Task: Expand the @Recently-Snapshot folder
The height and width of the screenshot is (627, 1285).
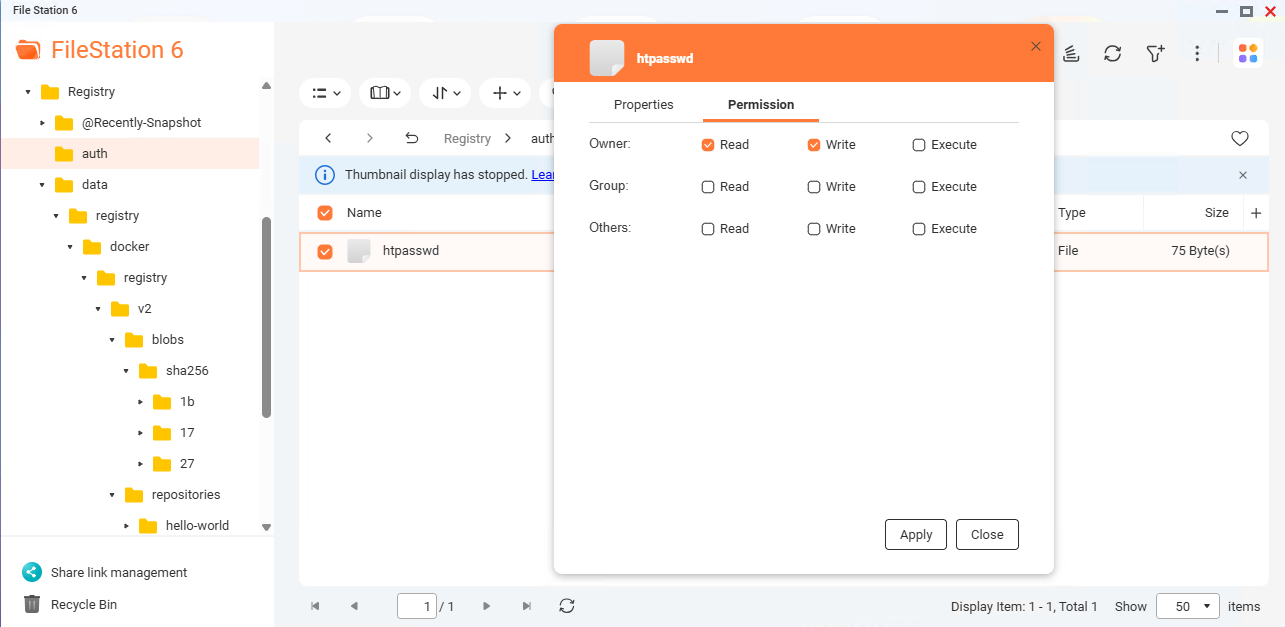Action: tap(42, 123)
